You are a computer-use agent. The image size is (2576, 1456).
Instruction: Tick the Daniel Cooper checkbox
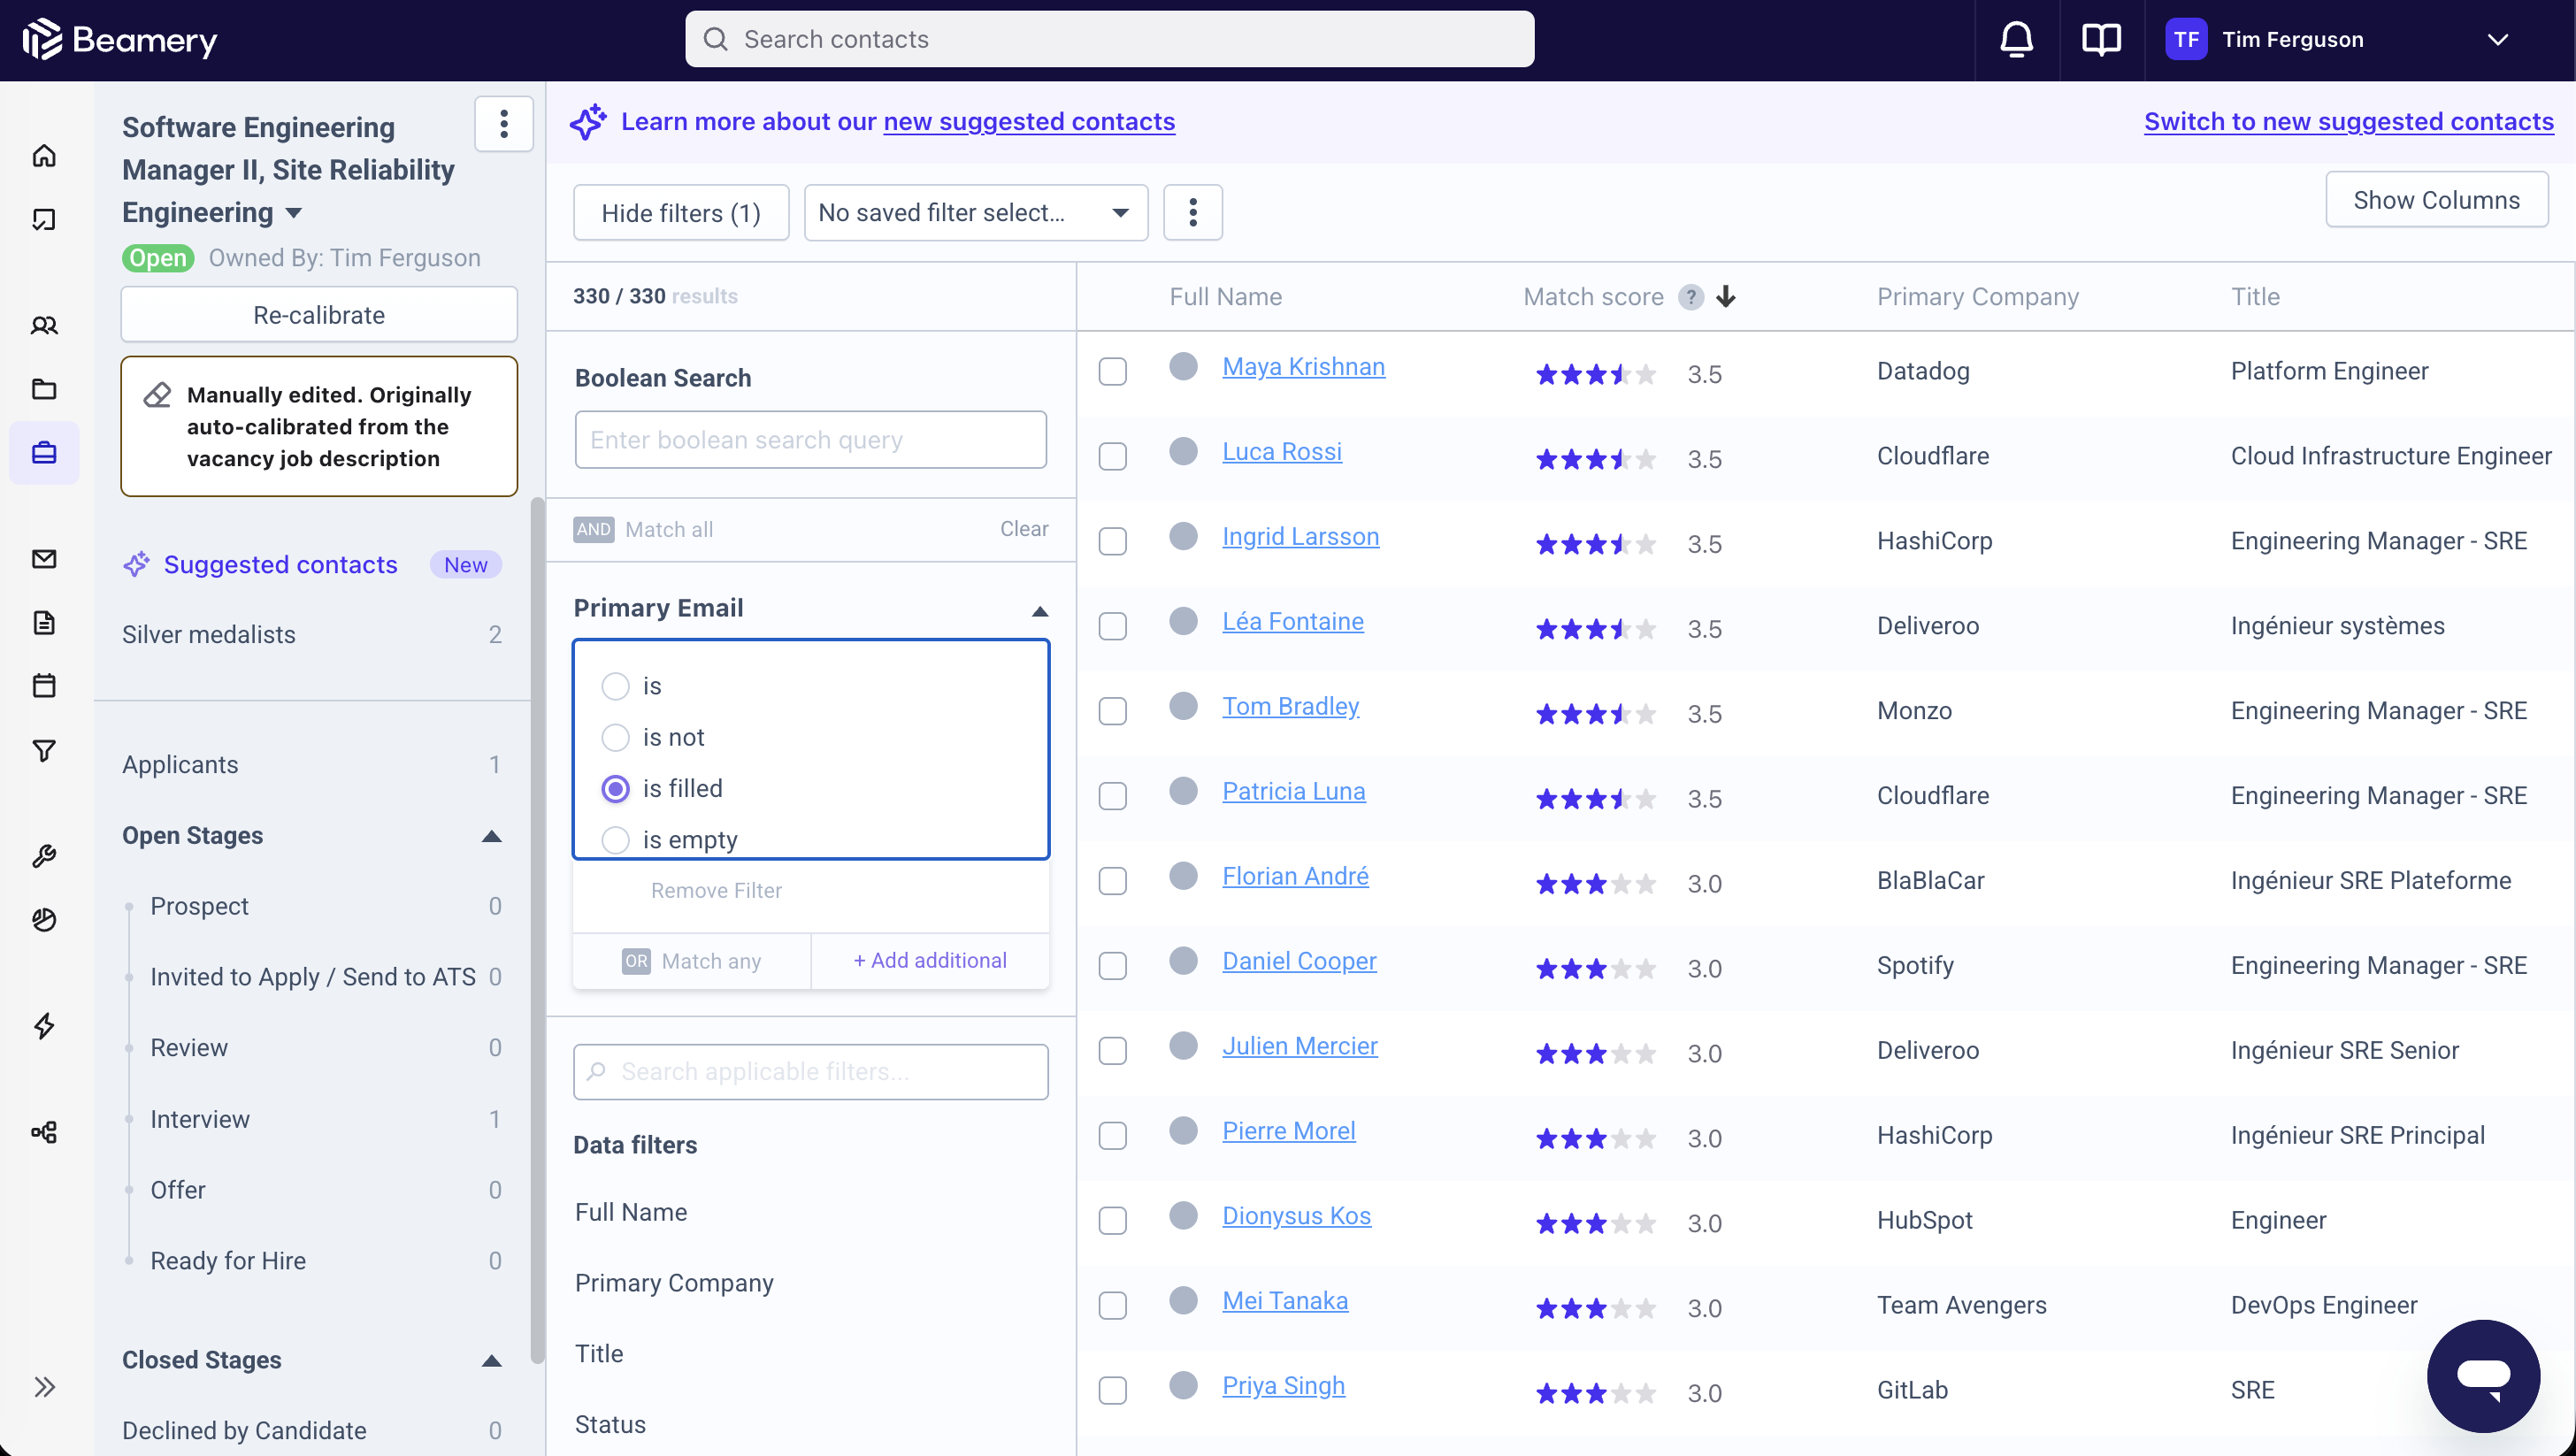click(1113, 966)
